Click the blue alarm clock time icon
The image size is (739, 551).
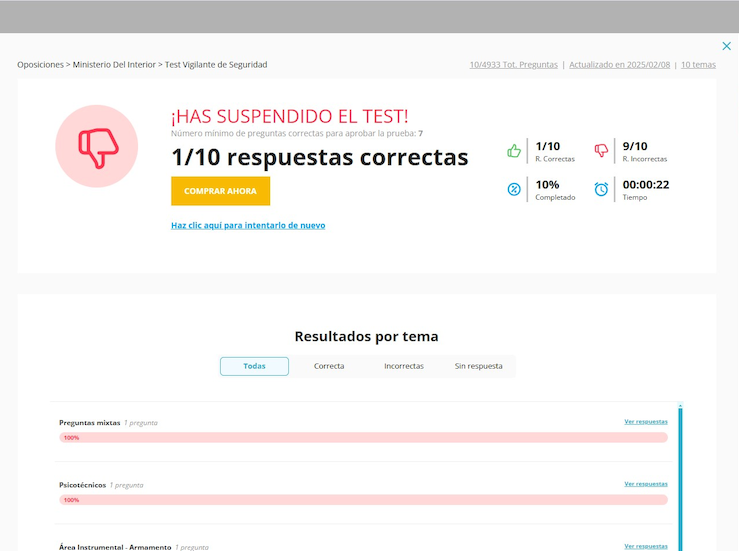[x=601, y=189]
